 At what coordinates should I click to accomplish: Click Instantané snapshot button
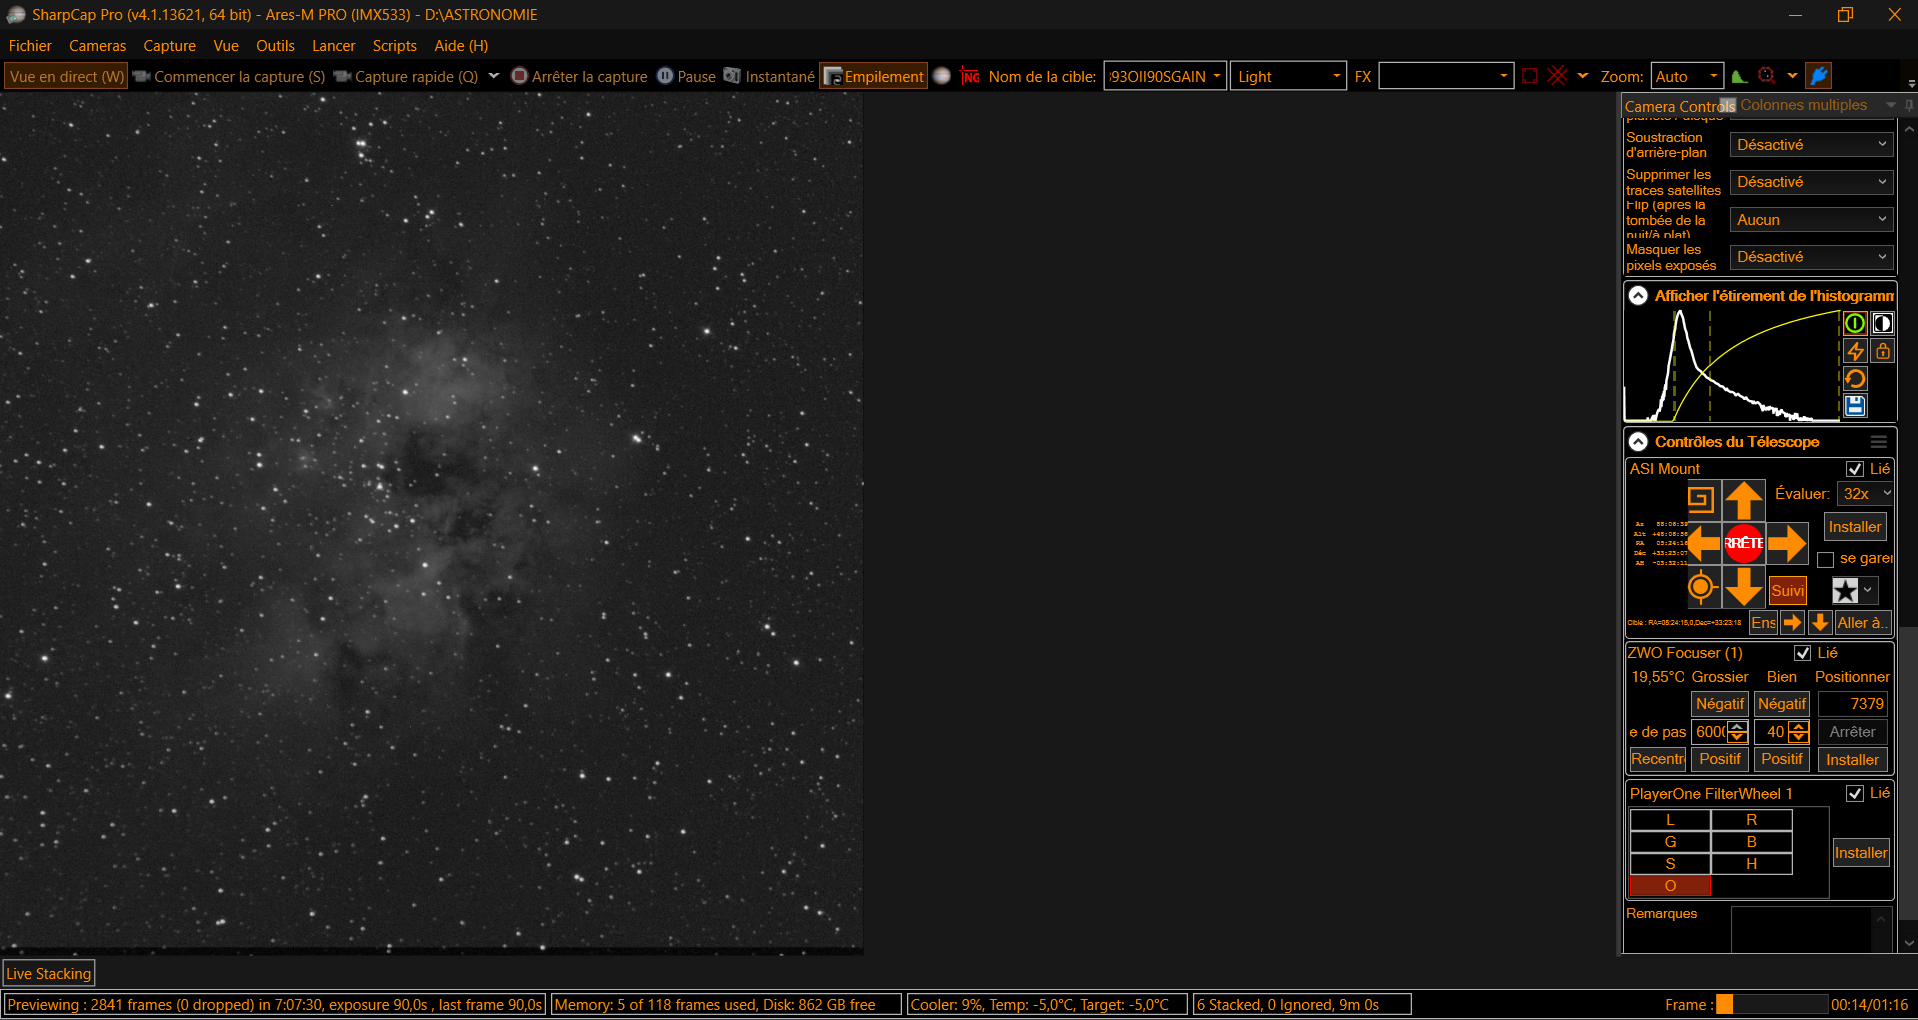coord(769,76)
